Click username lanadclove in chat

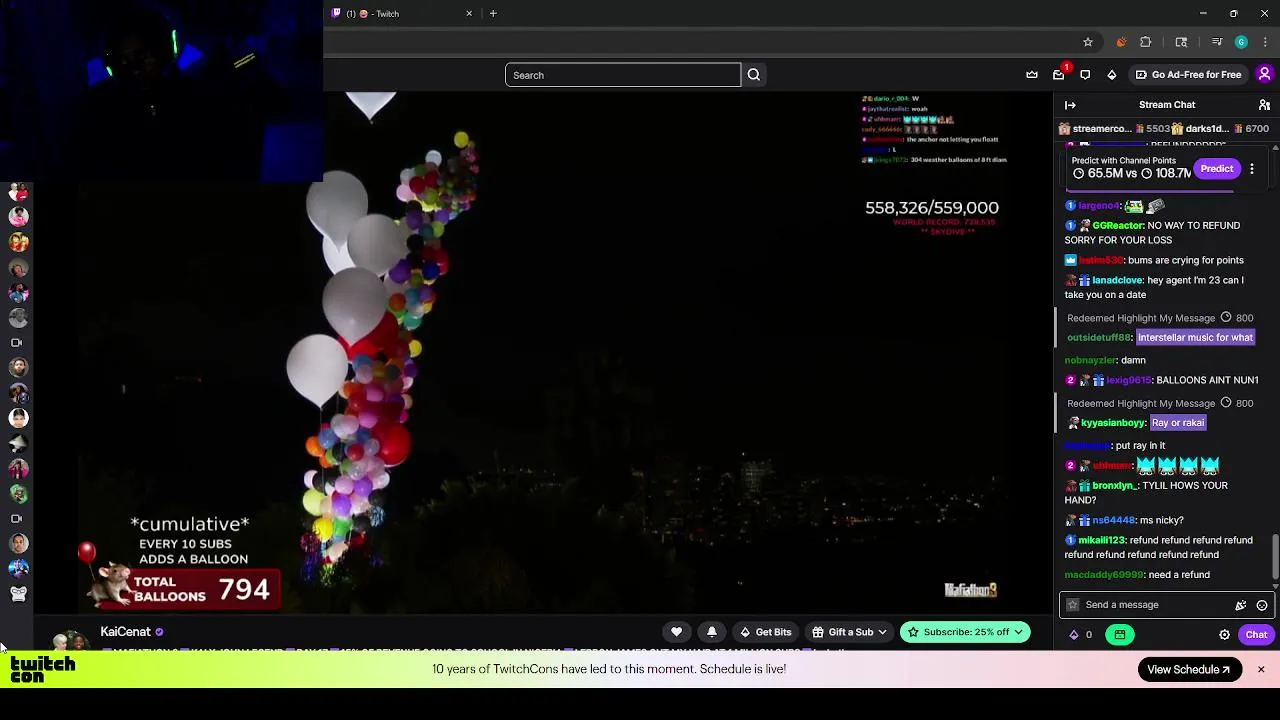coord(1118,281)
